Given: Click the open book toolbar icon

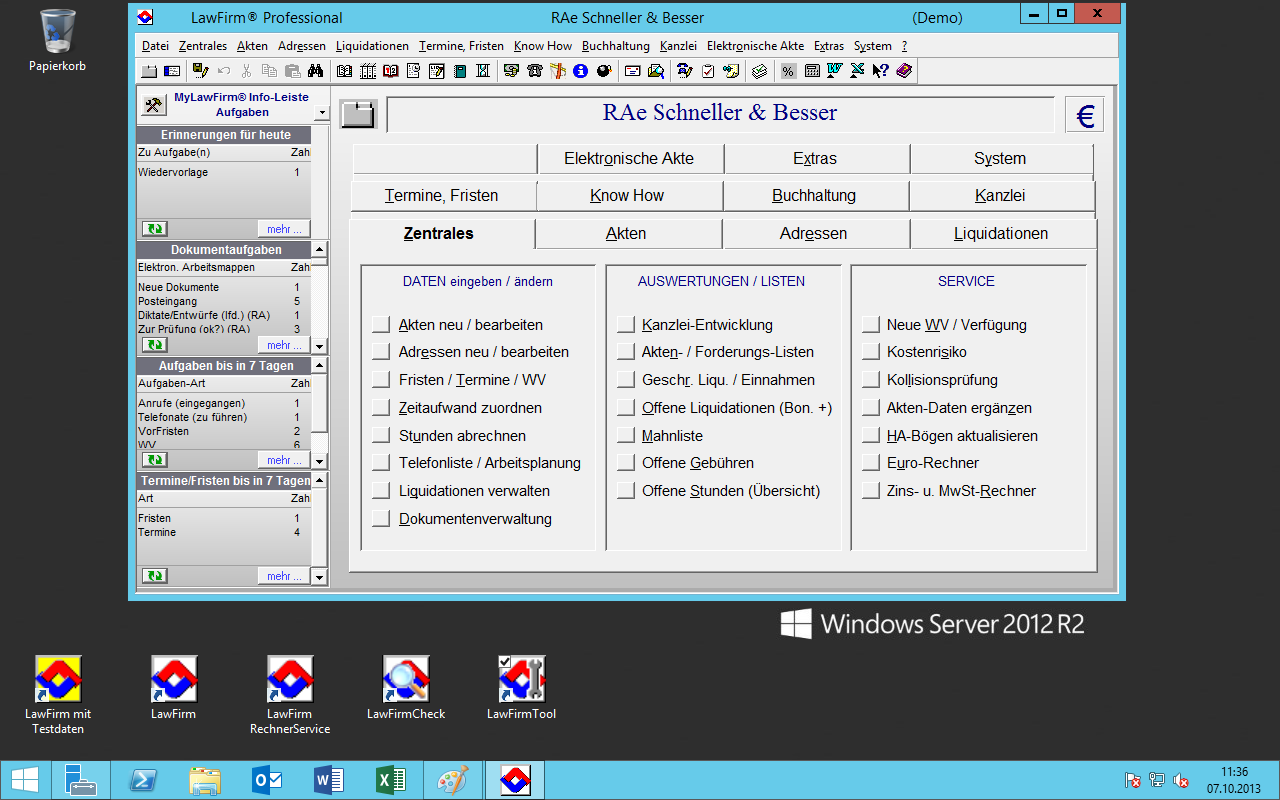Looking at the screenshot, I should [344, 71].
